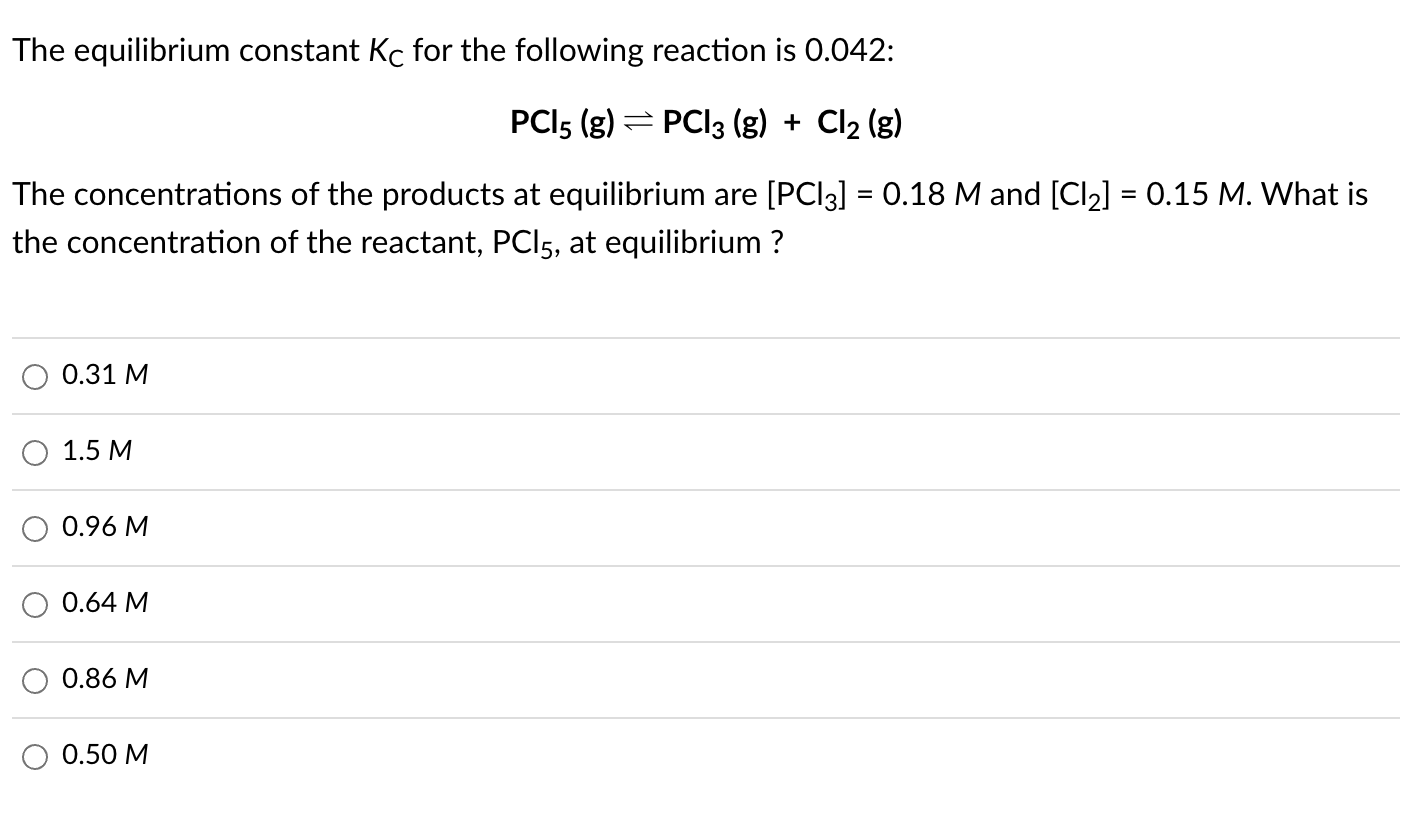Click the radio circle beside 0.64 M
The image size is (1424, 817).
tap(35, 604)
